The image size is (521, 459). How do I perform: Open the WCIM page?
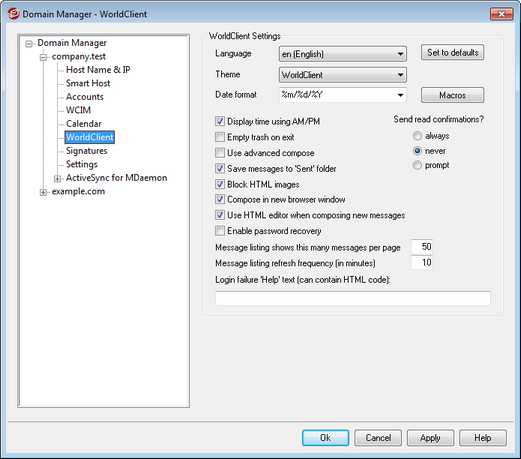78,110
